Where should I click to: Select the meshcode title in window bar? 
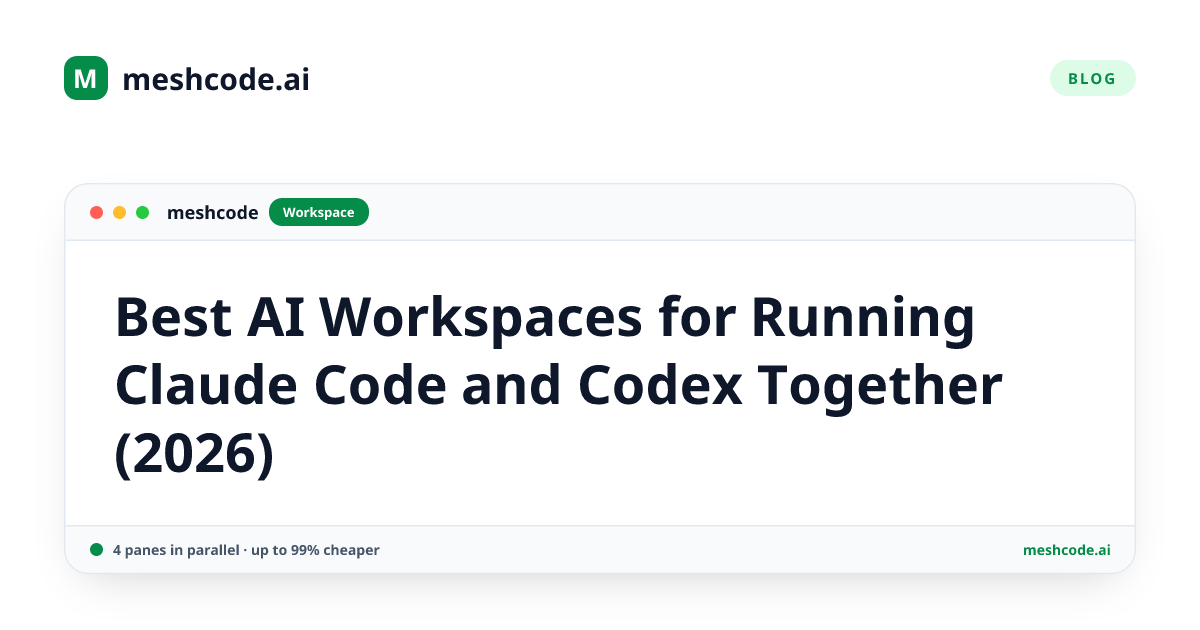pos(212,212)
